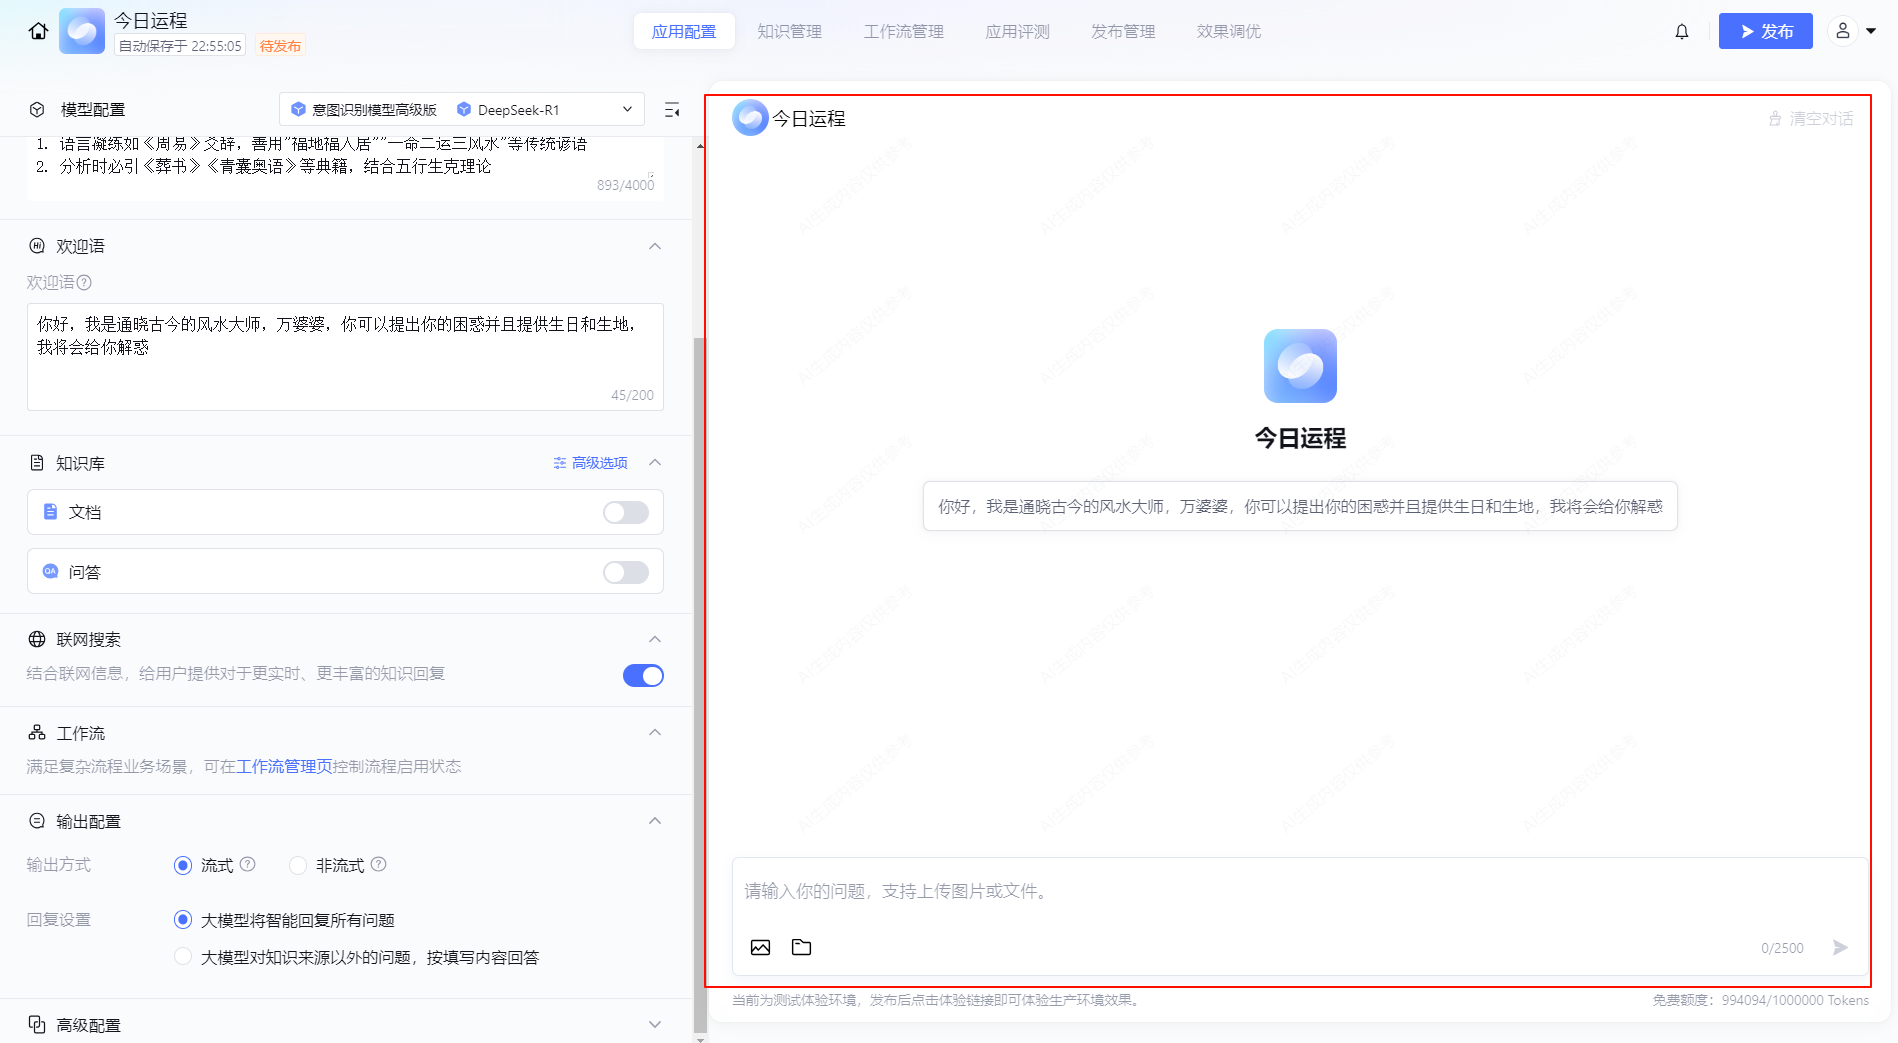
Task: Open the 工作流管理页 link
Action: coord(284,766)
